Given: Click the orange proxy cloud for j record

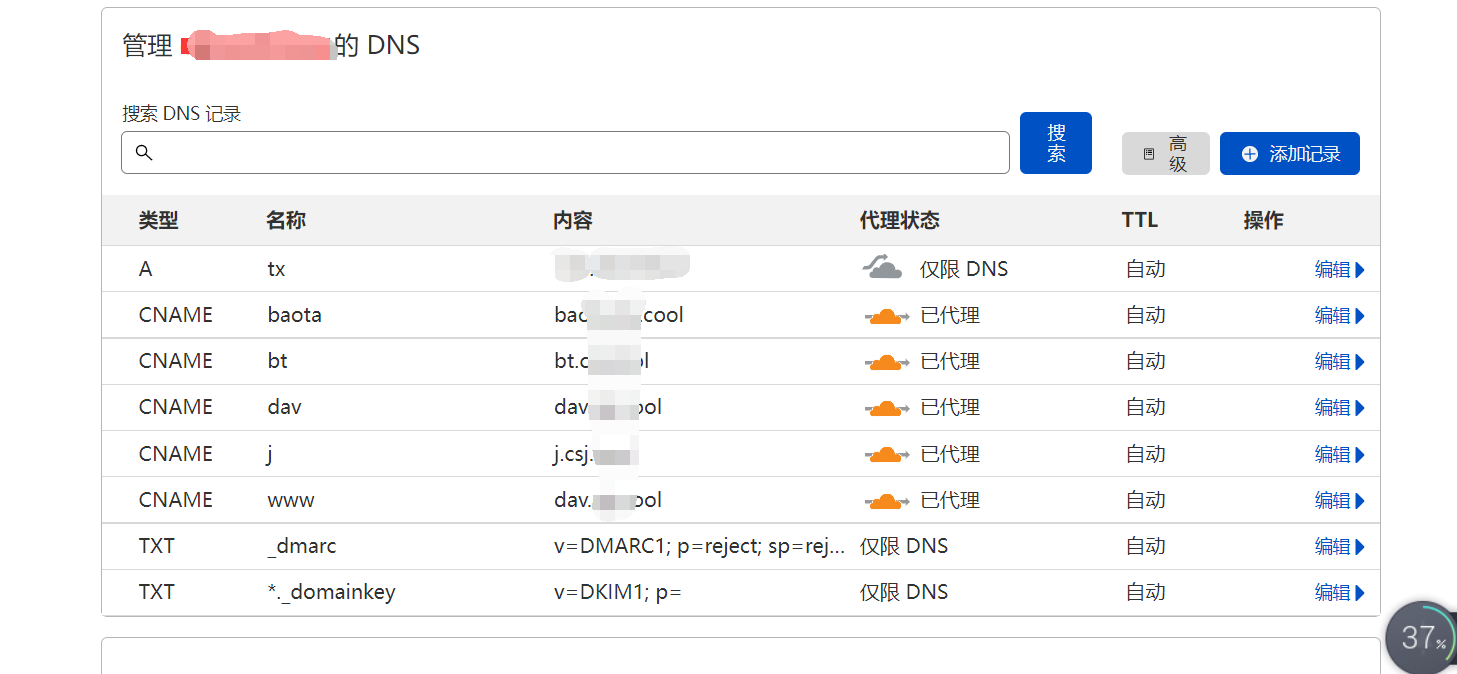Looking at the screenshot, I should click(886, 455).
